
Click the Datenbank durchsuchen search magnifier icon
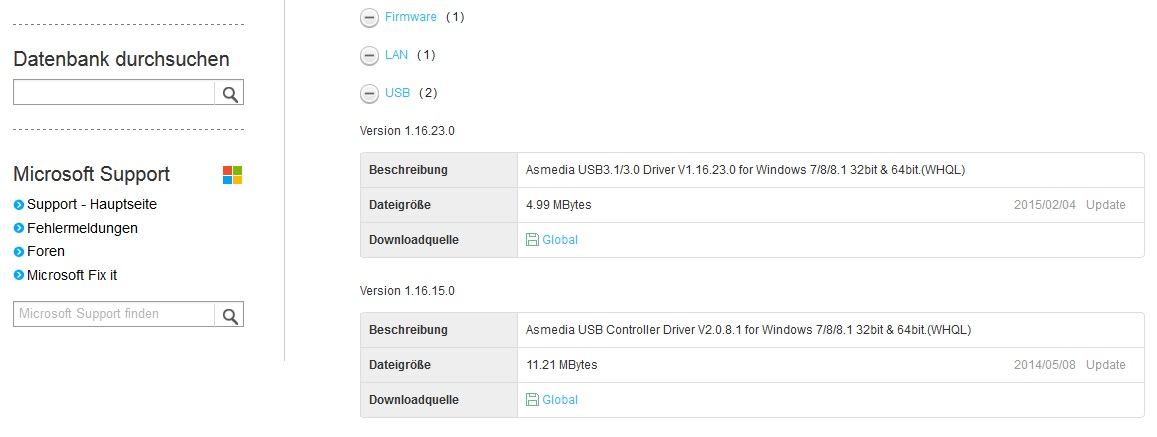pyautogui.click(x=230, y=94)
